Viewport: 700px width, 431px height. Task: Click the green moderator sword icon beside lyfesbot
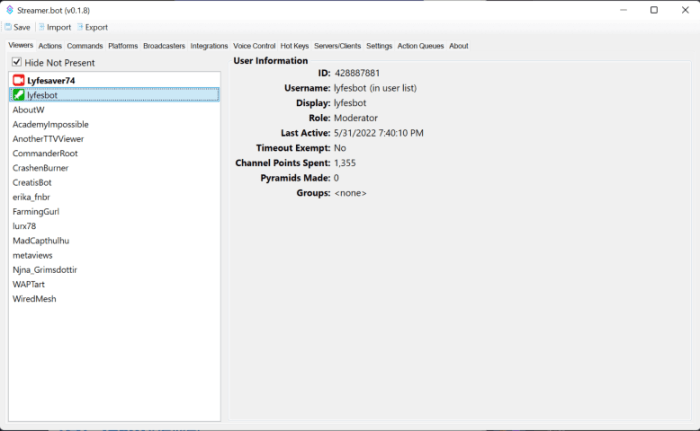click(18, 95)
